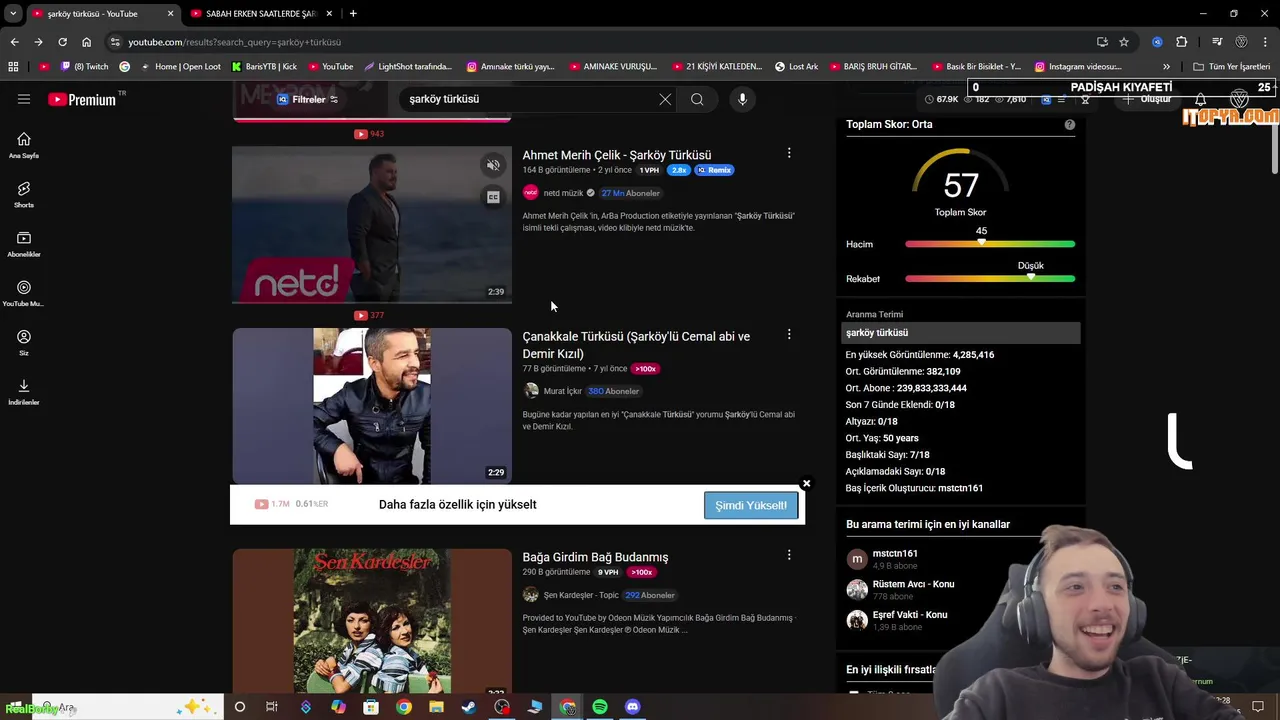Screen dimensions: 1280x720
Task: Open Steam from taskbar
Action: click(x=469, y=707)
